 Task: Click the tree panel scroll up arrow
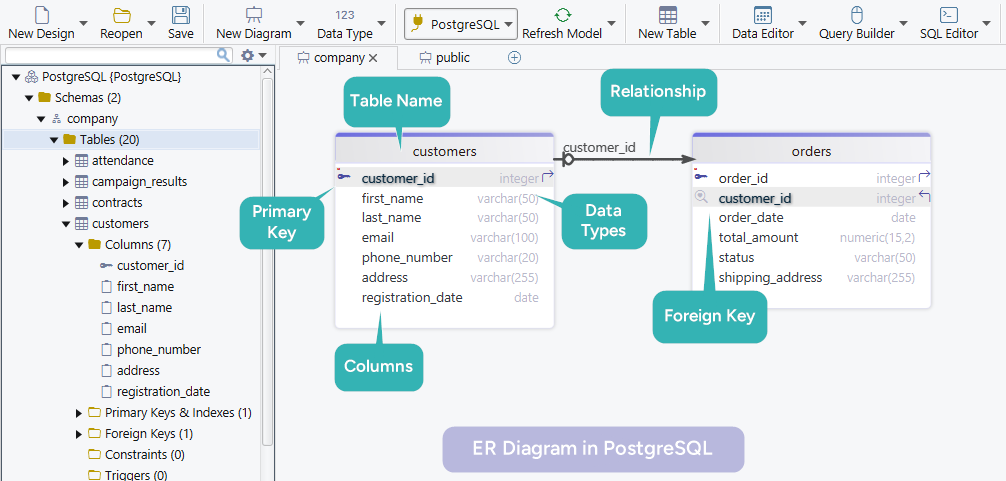(268, 72)
